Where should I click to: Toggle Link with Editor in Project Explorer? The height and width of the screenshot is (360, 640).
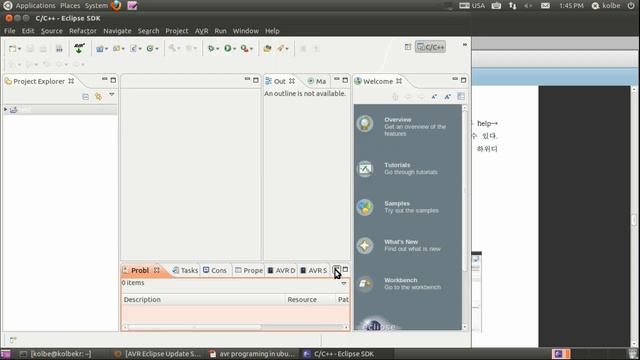tap(98, 97)
